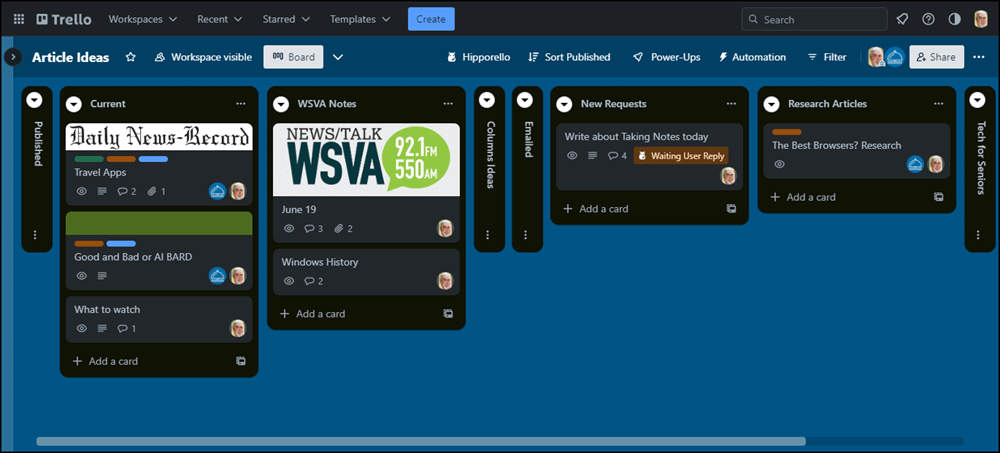Open the Workspace visible setting
The height and width of the screenshot is (453, 1000).
coord(203,57)
